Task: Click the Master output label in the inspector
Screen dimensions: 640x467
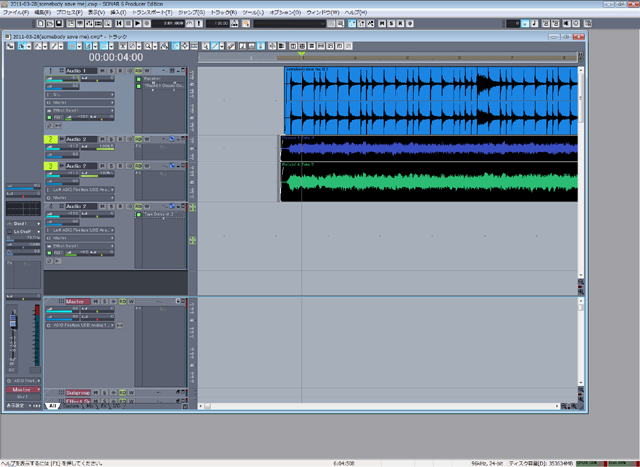Action: (x=23, y=389)
